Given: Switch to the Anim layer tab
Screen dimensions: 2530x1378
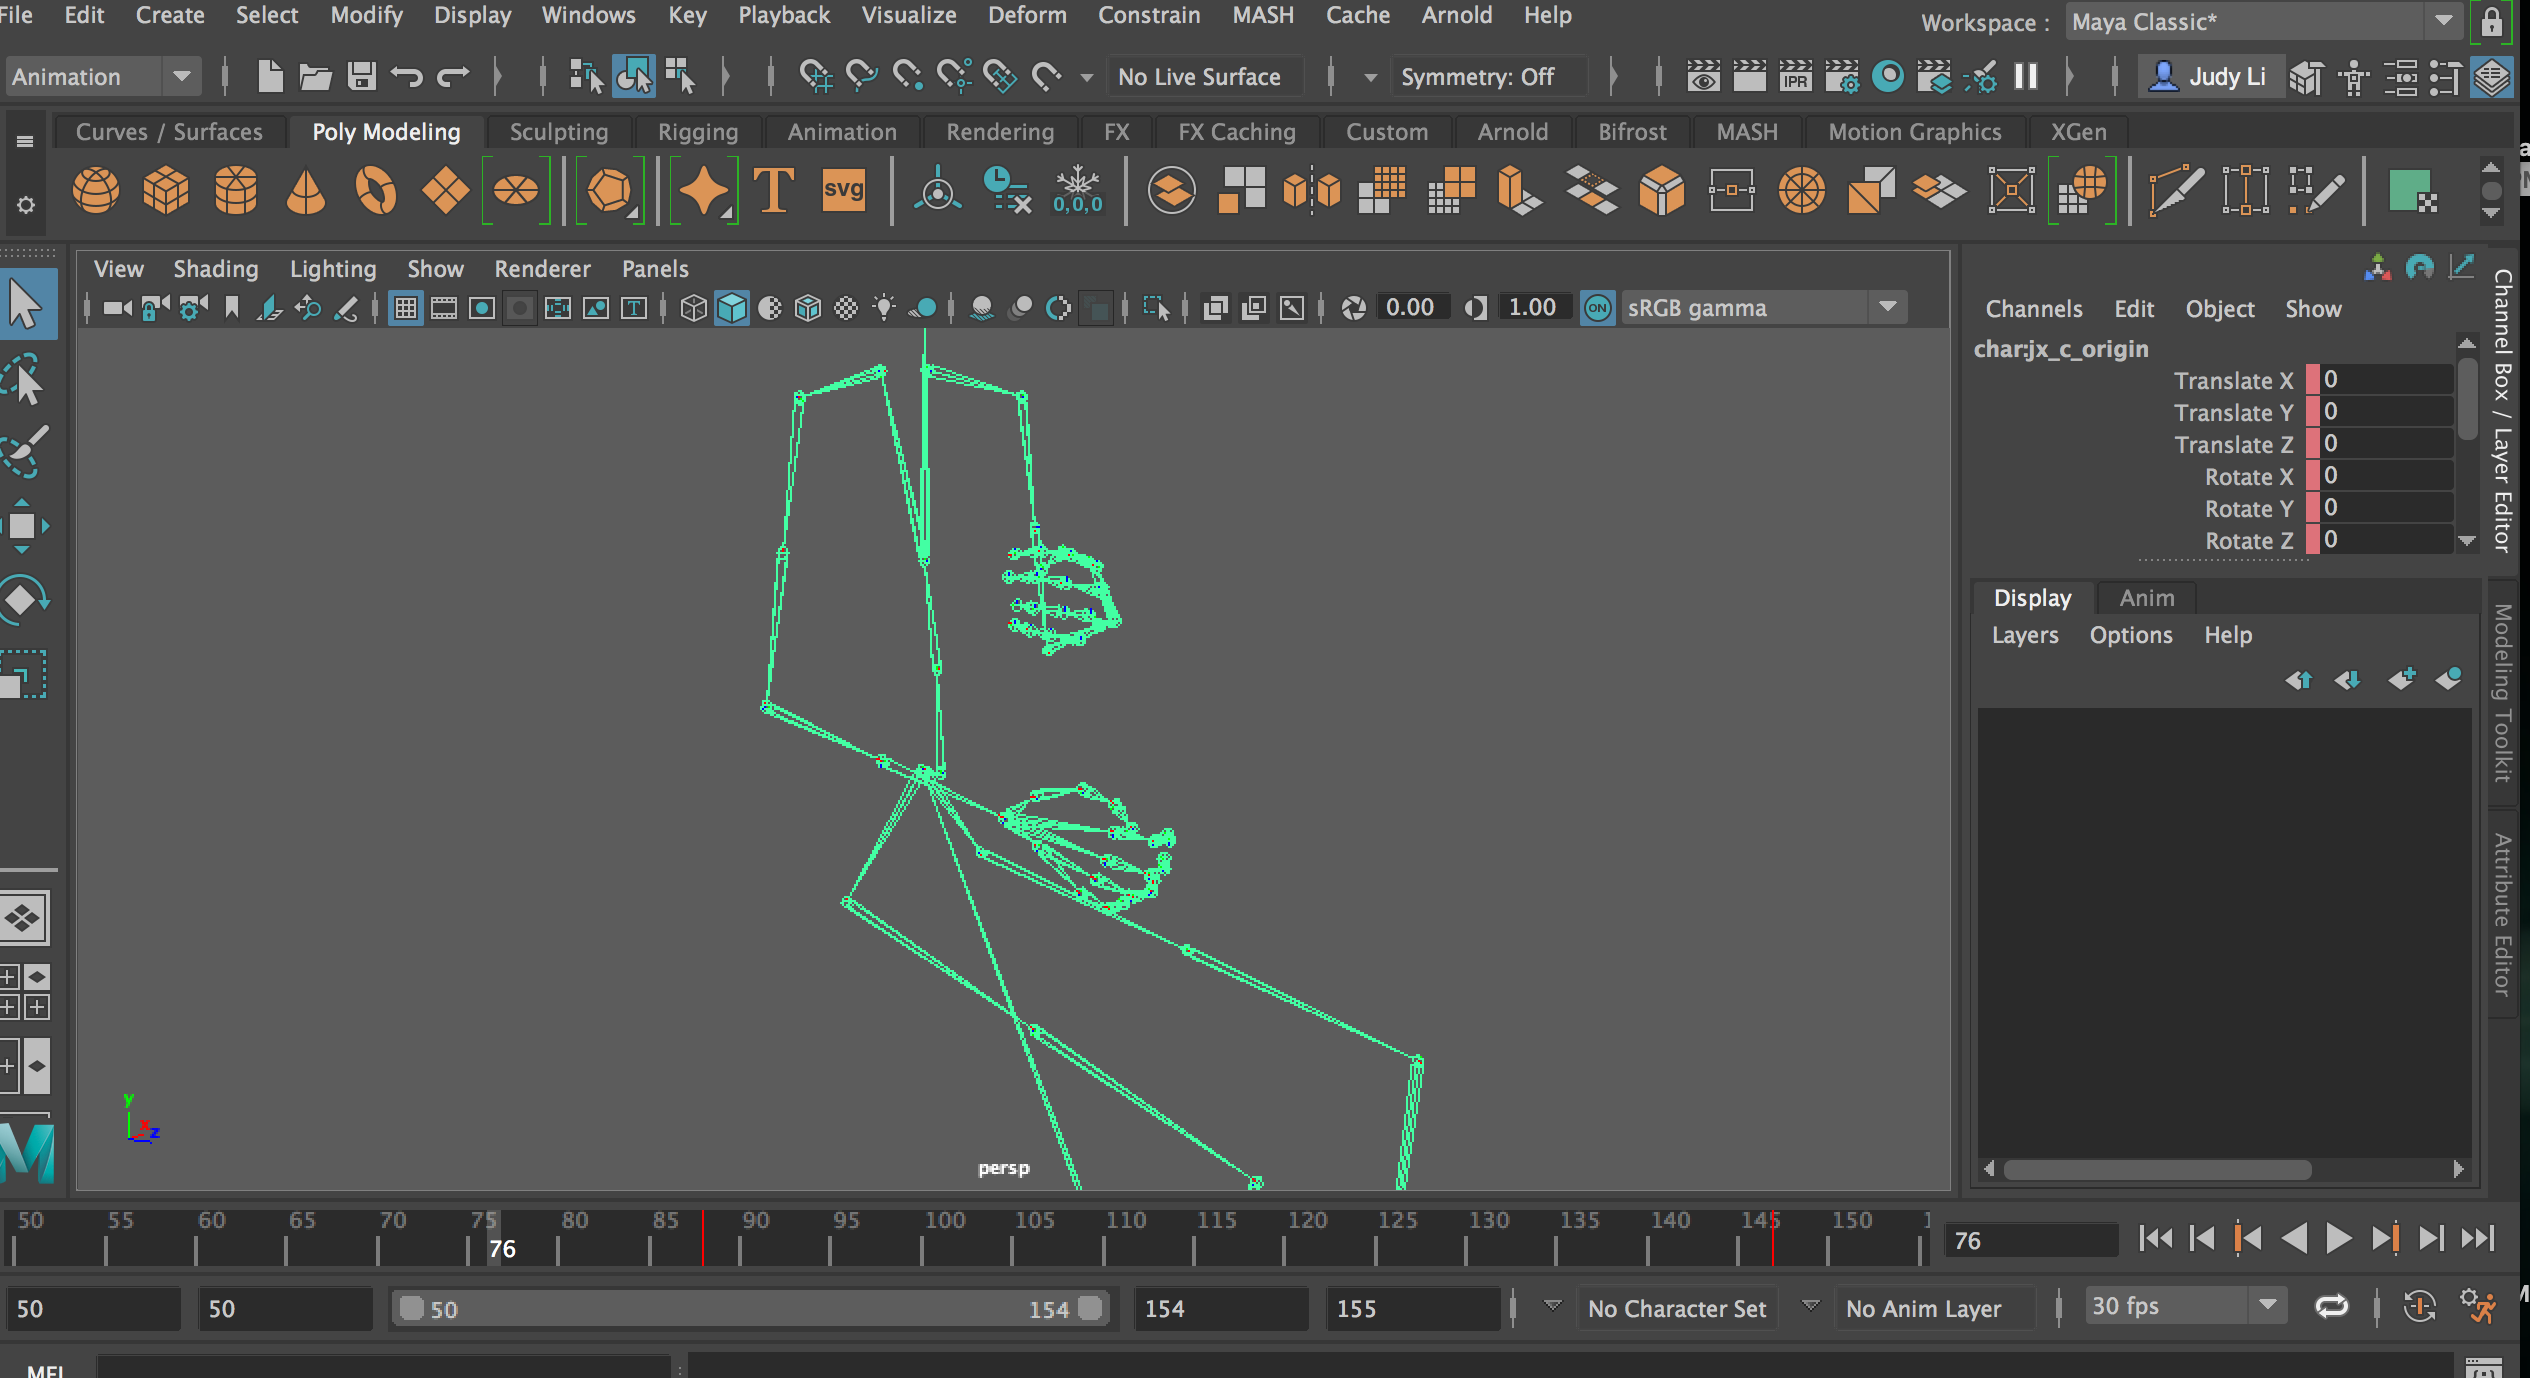Looking at the screenshot, I should [x=2146, y=598].
